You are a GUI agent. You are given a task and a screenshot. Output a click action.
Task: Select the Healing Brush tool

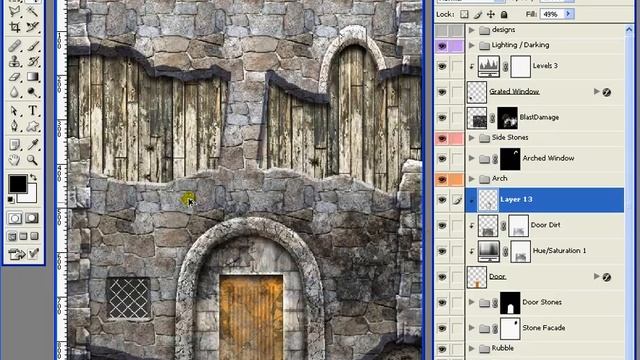point(14,46)
